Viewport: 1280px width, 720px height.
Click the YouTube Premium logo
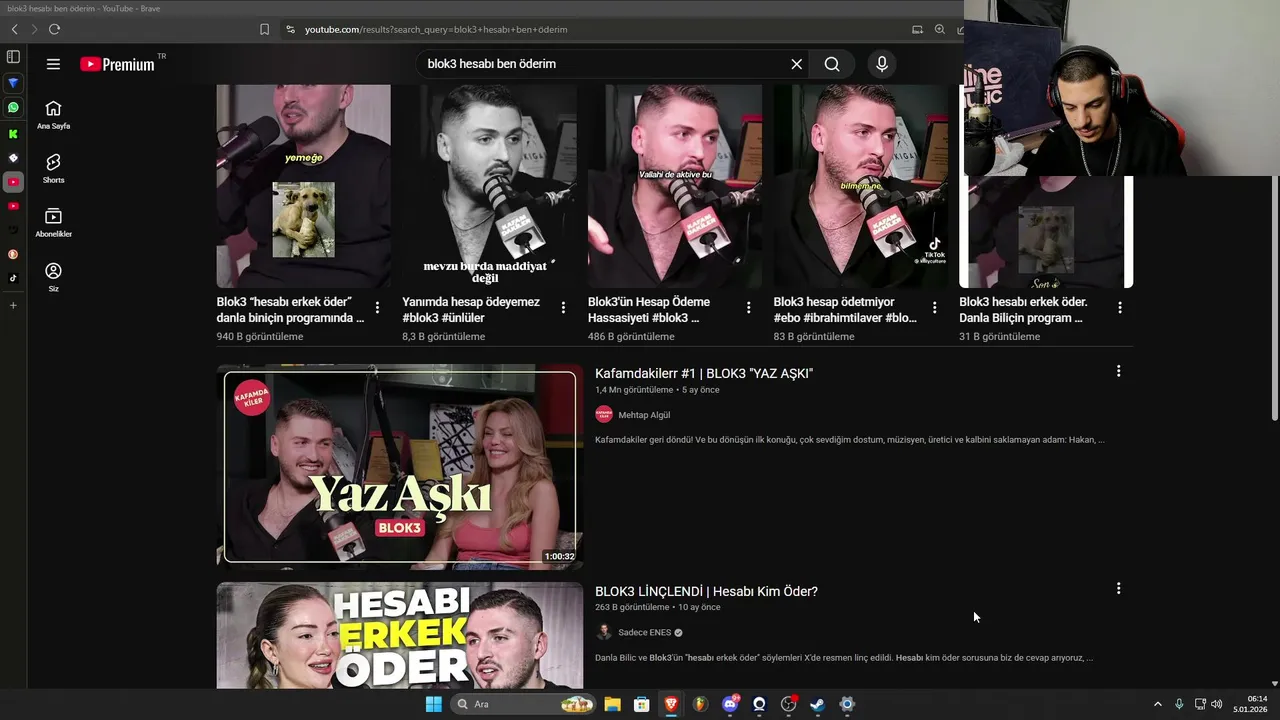[x=118, y=64]
